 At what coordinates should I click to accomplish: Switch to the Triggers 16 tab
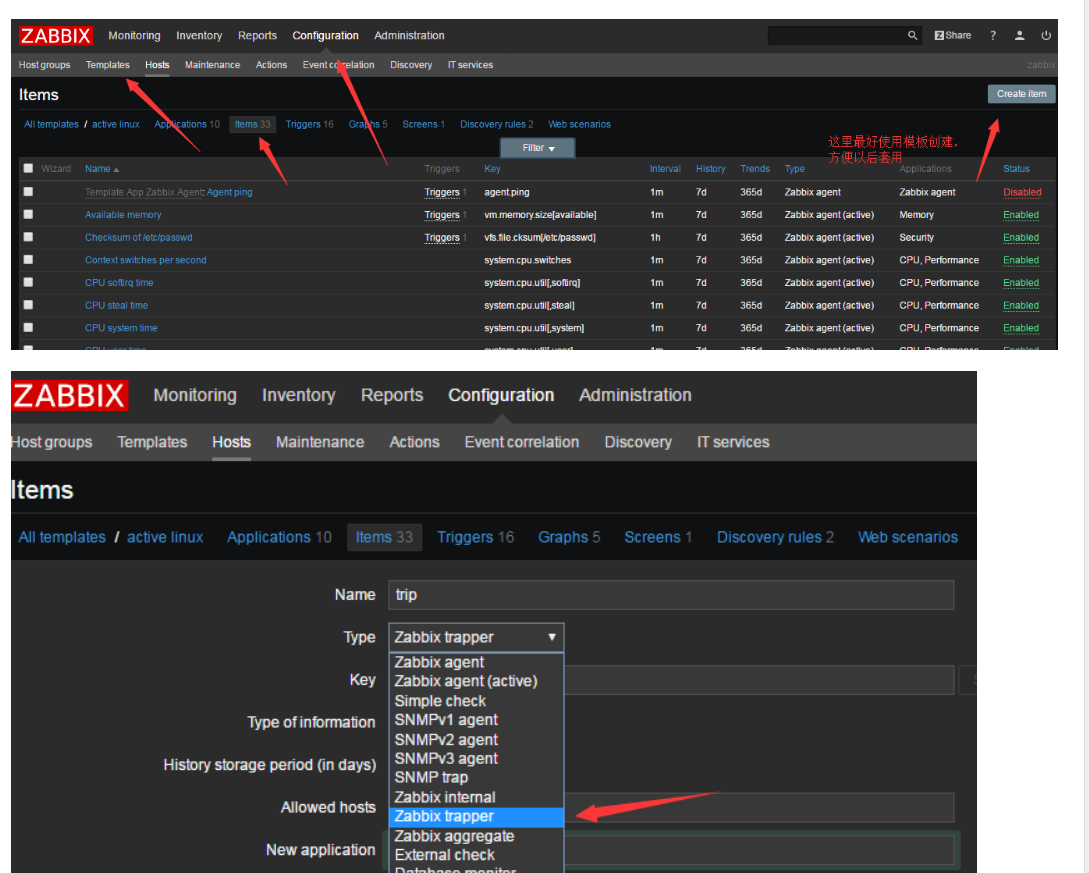point(309,124)
